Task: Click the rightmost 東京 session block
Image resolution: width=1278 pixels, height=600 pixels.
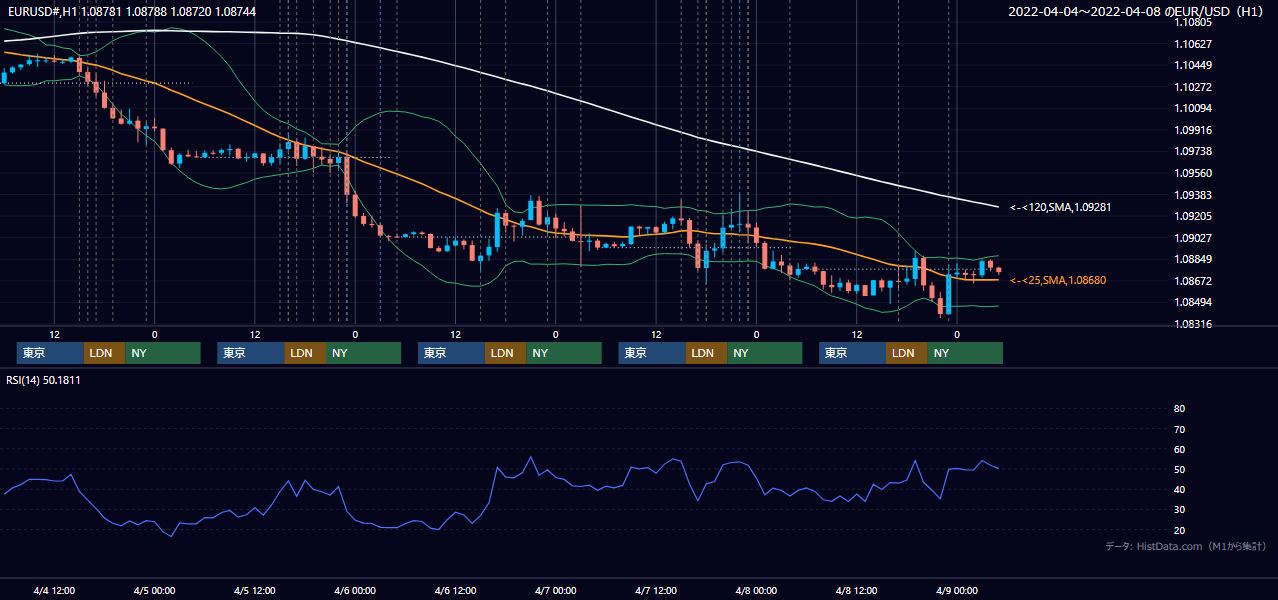Action: 852,353
